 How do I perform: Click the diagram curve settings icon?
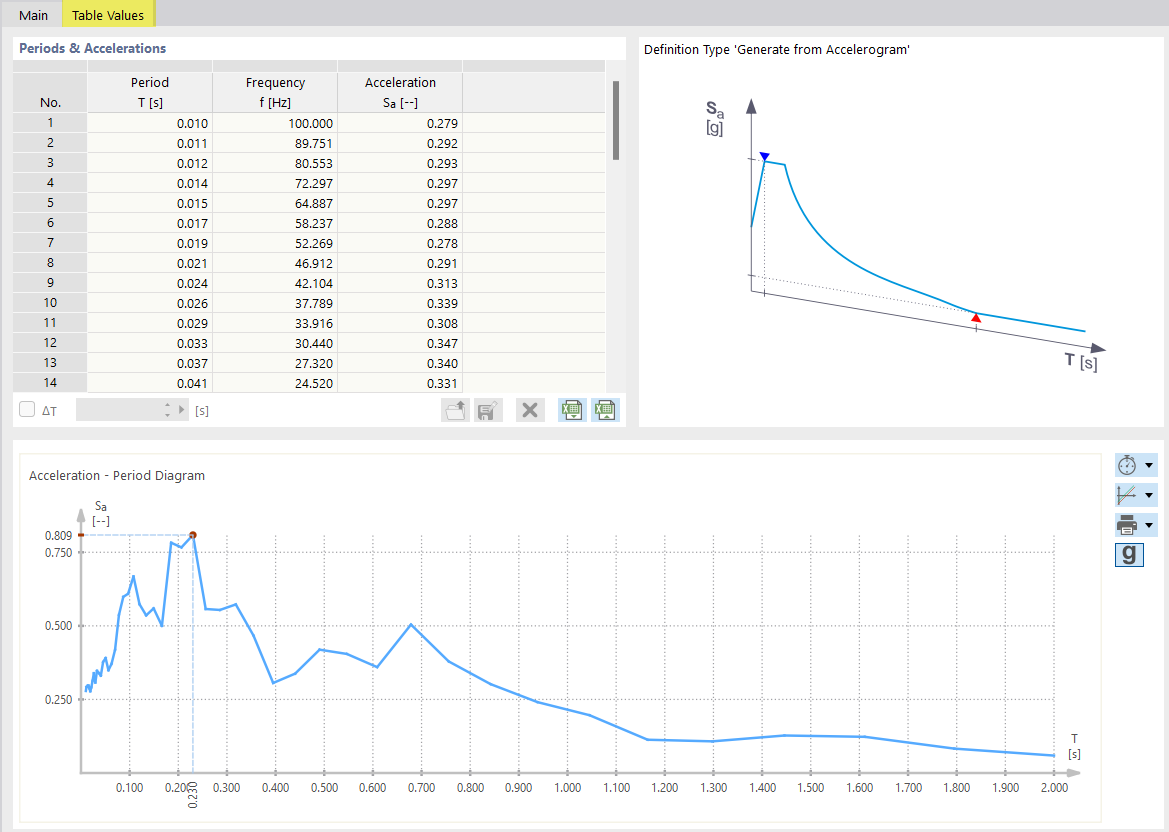[x=1127, y=494]
